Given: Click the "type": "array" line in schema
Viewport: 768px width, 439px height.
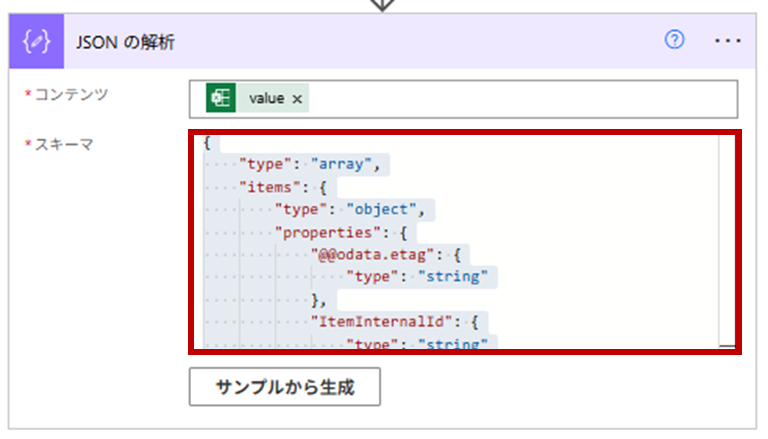Looking at the screenshot, I should [x=310, y=164].
